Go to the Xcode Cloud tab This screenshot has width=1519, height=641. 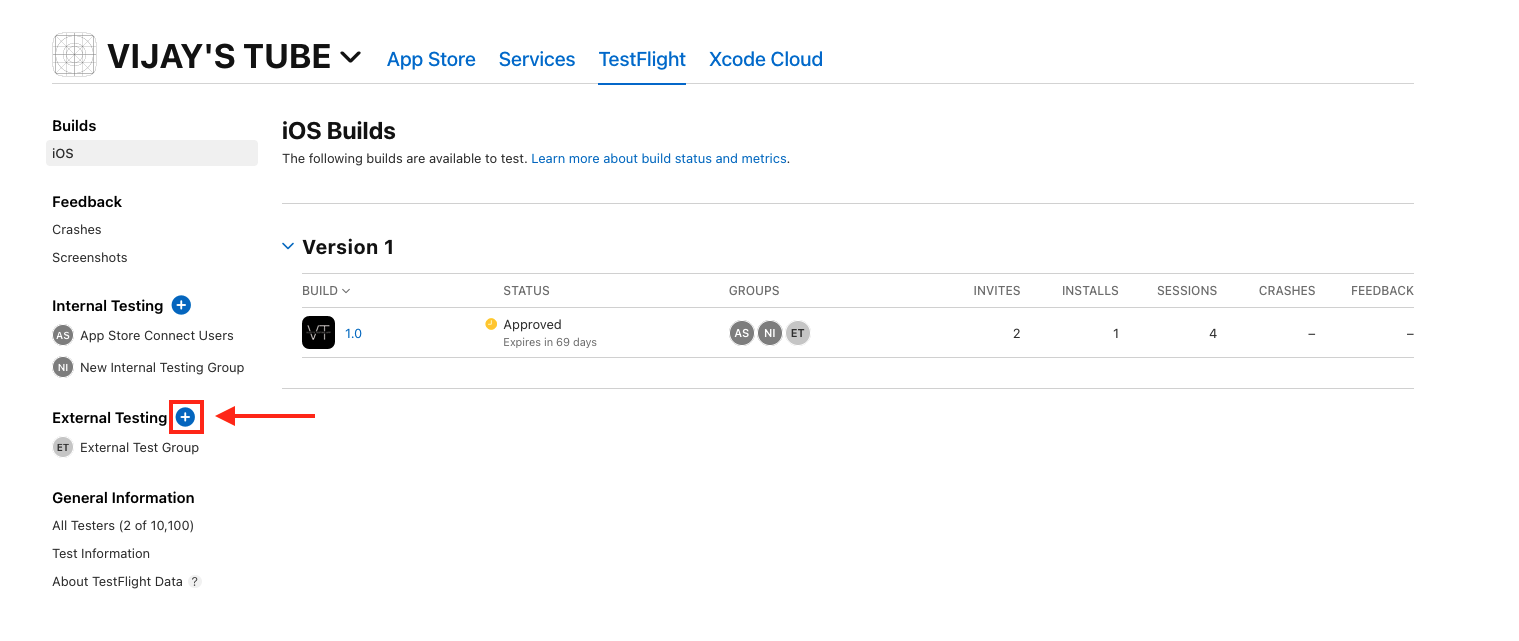[766, 59]
